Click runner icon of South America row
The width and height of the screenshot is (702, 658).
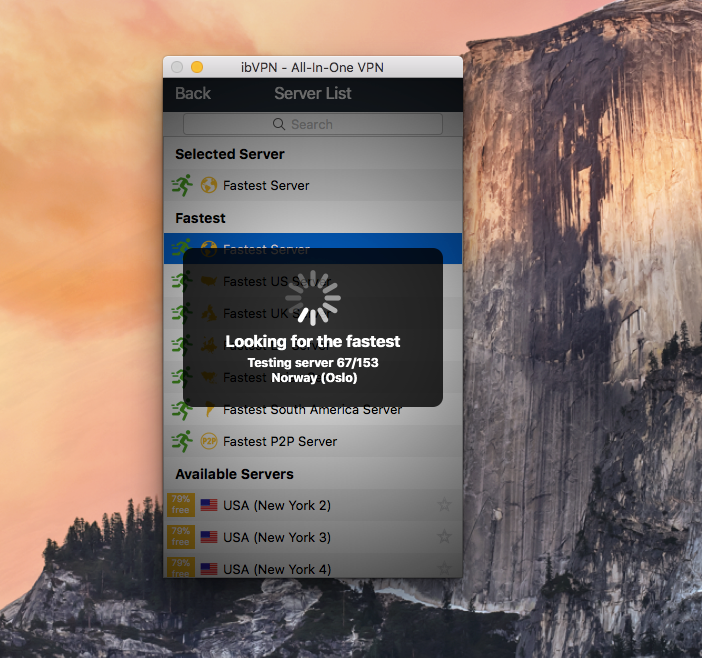[x=182, y=410]
